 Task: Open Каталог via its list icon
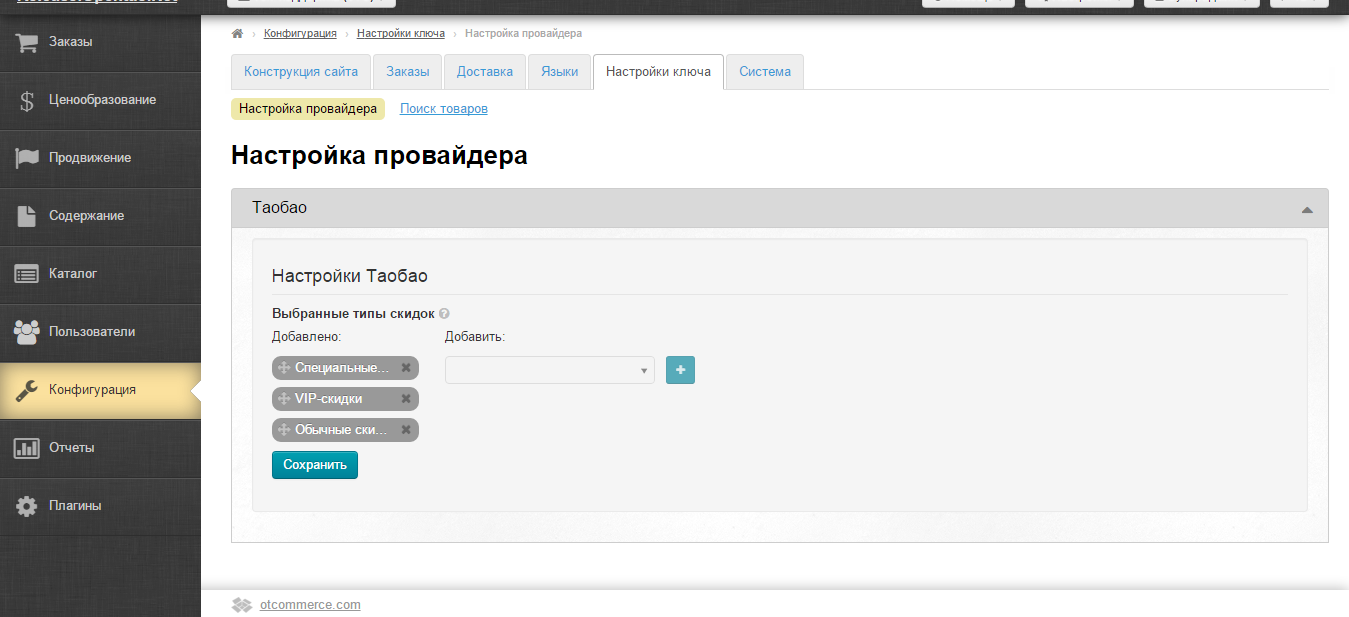27,274
